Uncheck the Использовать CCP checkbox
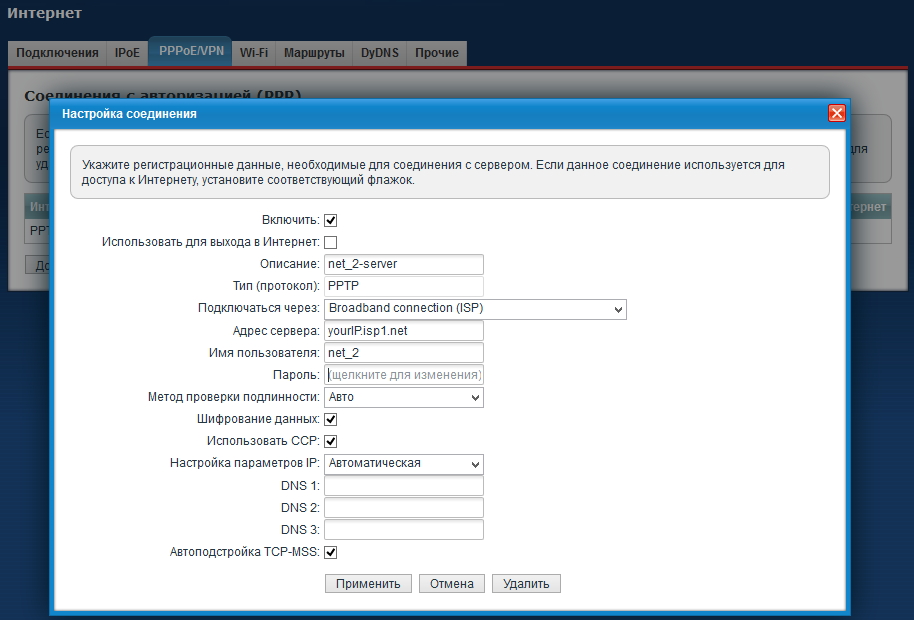The height and width of the screenshot is (620, 914). pos(331,441)
